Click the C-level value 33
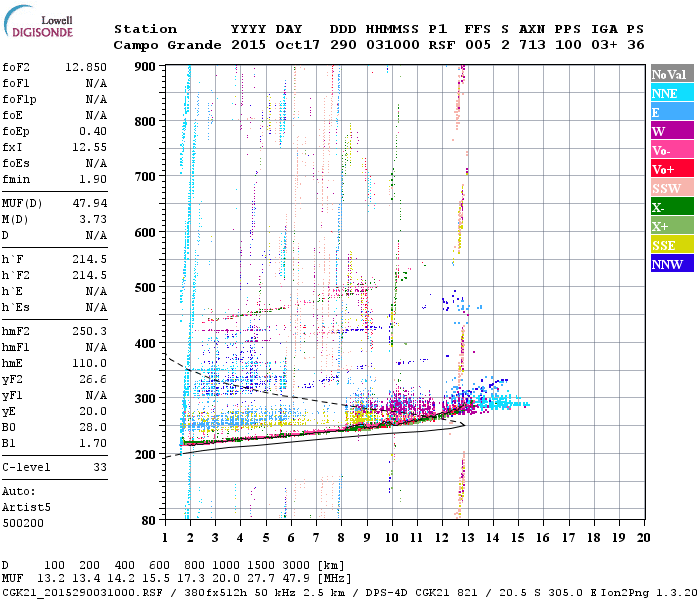The width and height of the screenshot is (700, 600). pyautogui.click(x=100, y=467)
